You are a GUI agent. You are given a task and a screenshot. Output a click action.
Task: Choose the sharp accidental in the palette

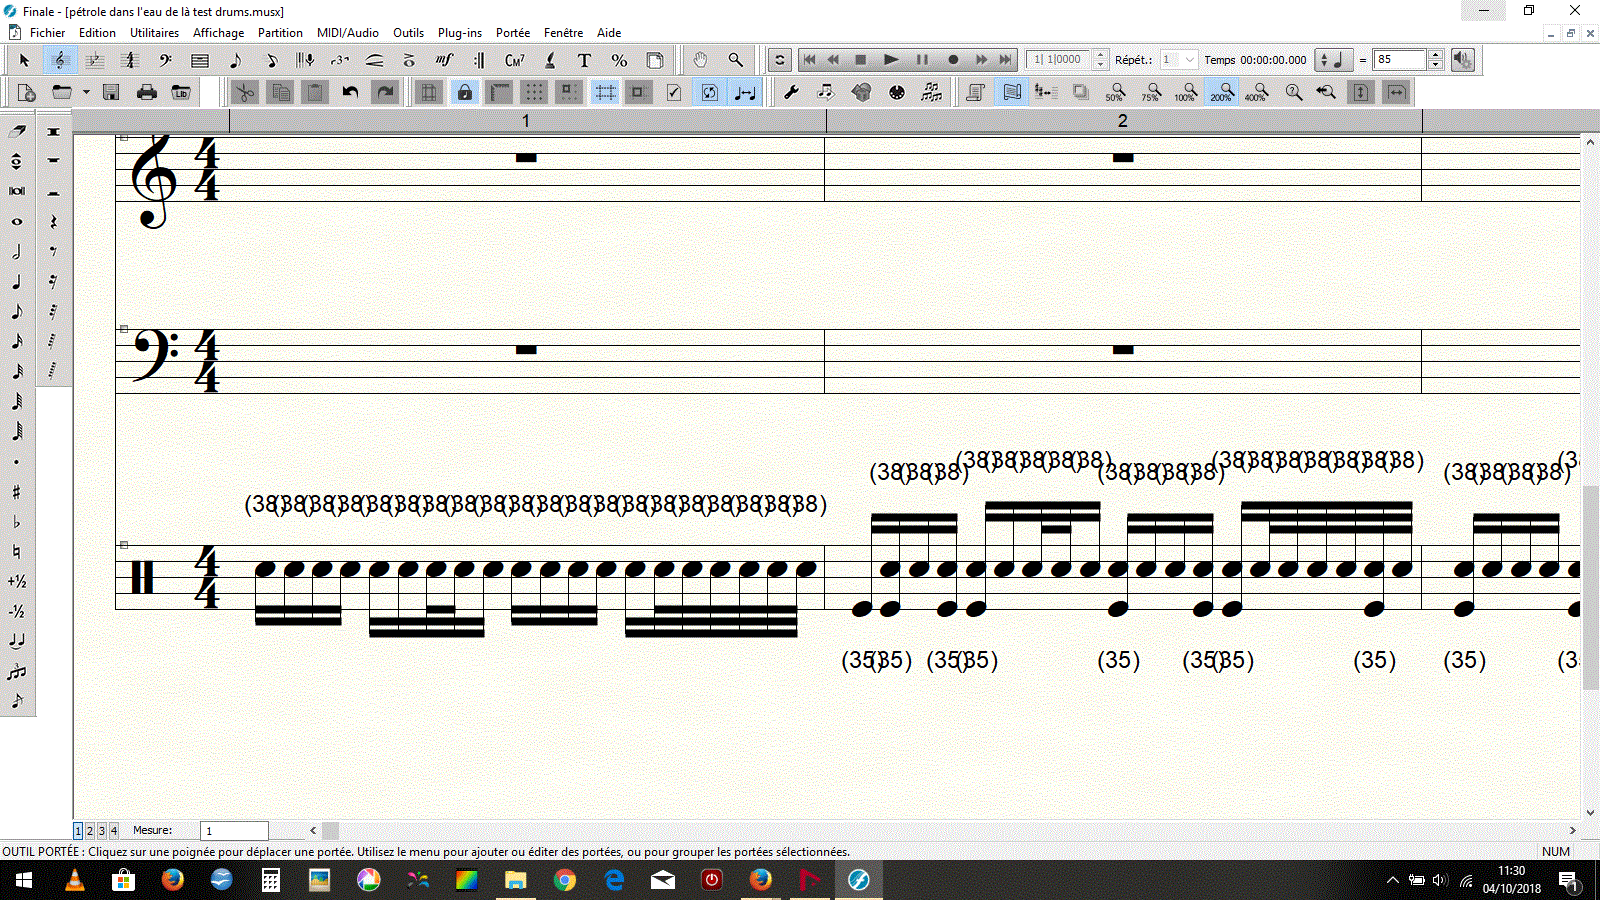17,491
